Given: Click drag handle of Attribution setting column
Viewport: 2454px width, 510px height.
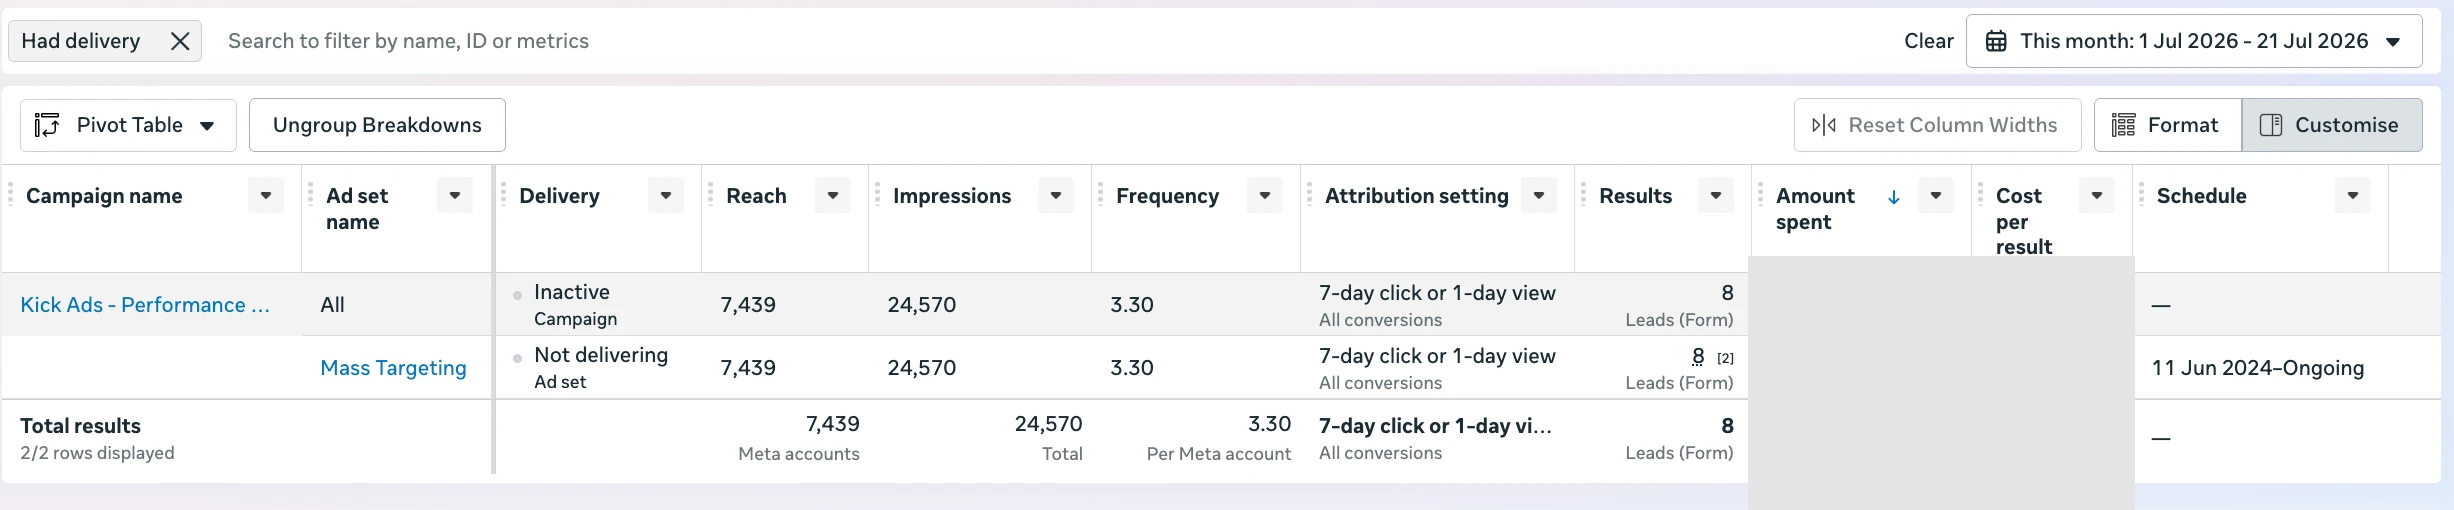Looking at the screenshot, I should 1310,195.
